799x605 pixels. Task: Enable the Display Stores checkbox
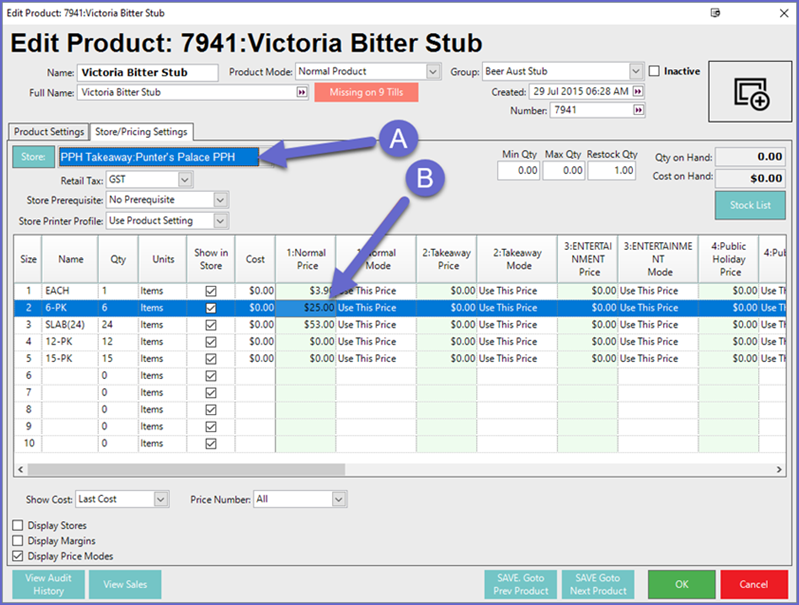click(x=18, y=525)
